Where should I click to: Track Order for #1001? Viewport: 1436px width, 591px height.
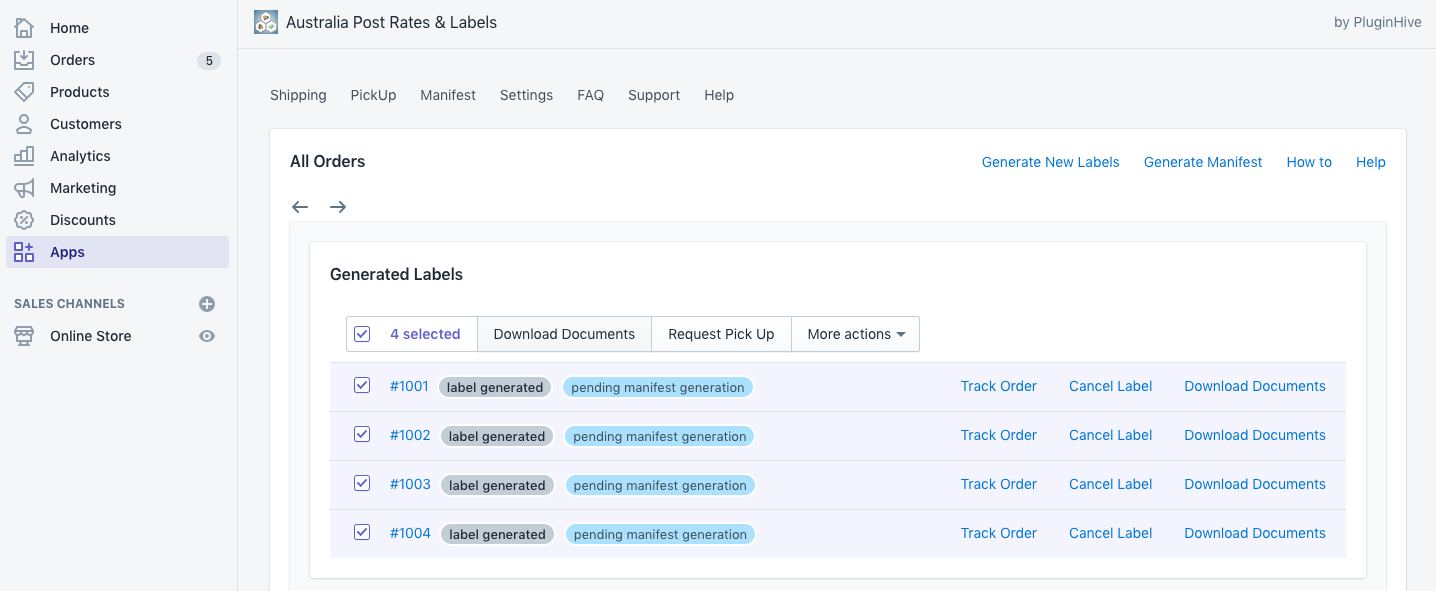(x=998, y=386)
